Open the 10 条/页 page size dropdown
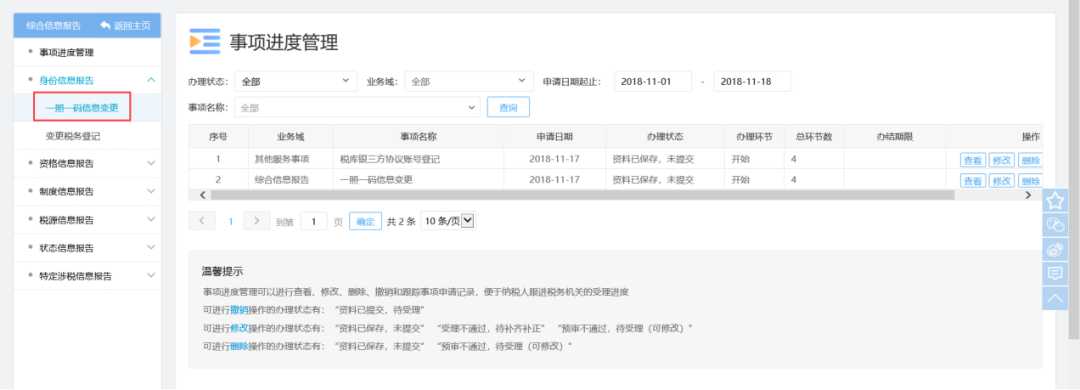Screen dimensions: 1080x390 click(448, 221)
